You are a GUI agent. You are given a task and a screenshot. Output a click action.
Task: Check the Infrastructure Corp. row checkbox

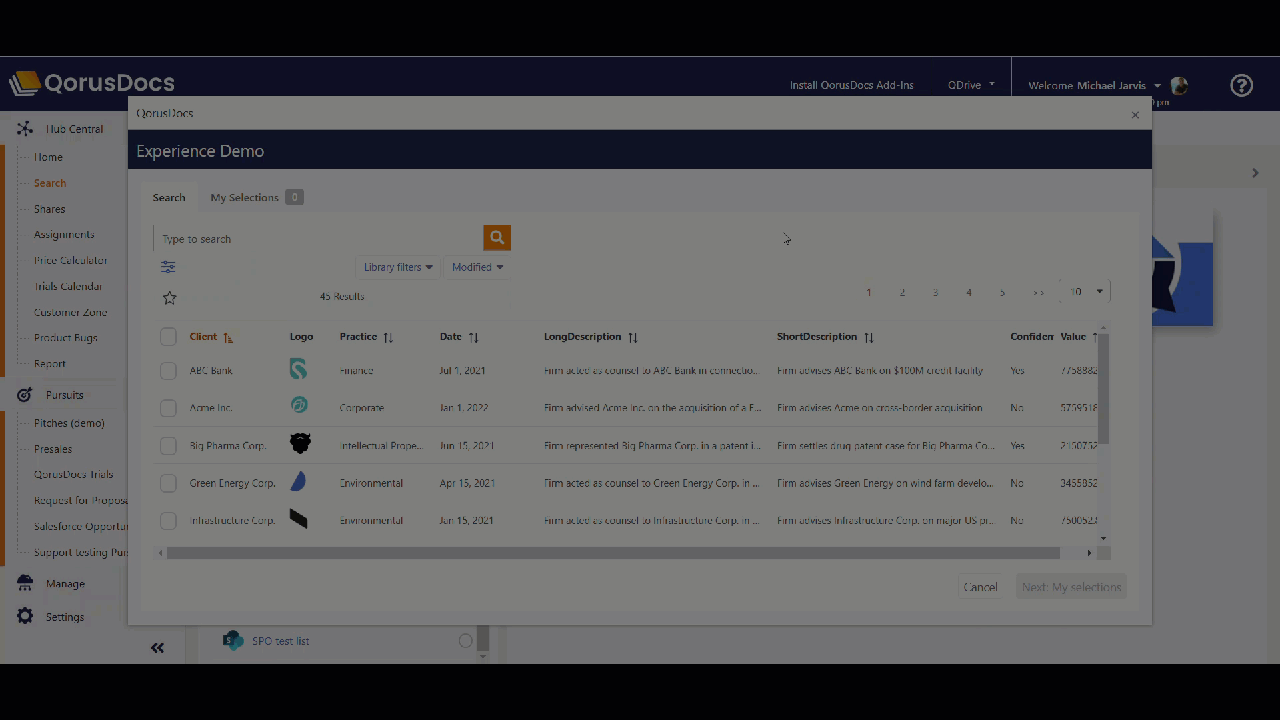click(x=168, y=521)
